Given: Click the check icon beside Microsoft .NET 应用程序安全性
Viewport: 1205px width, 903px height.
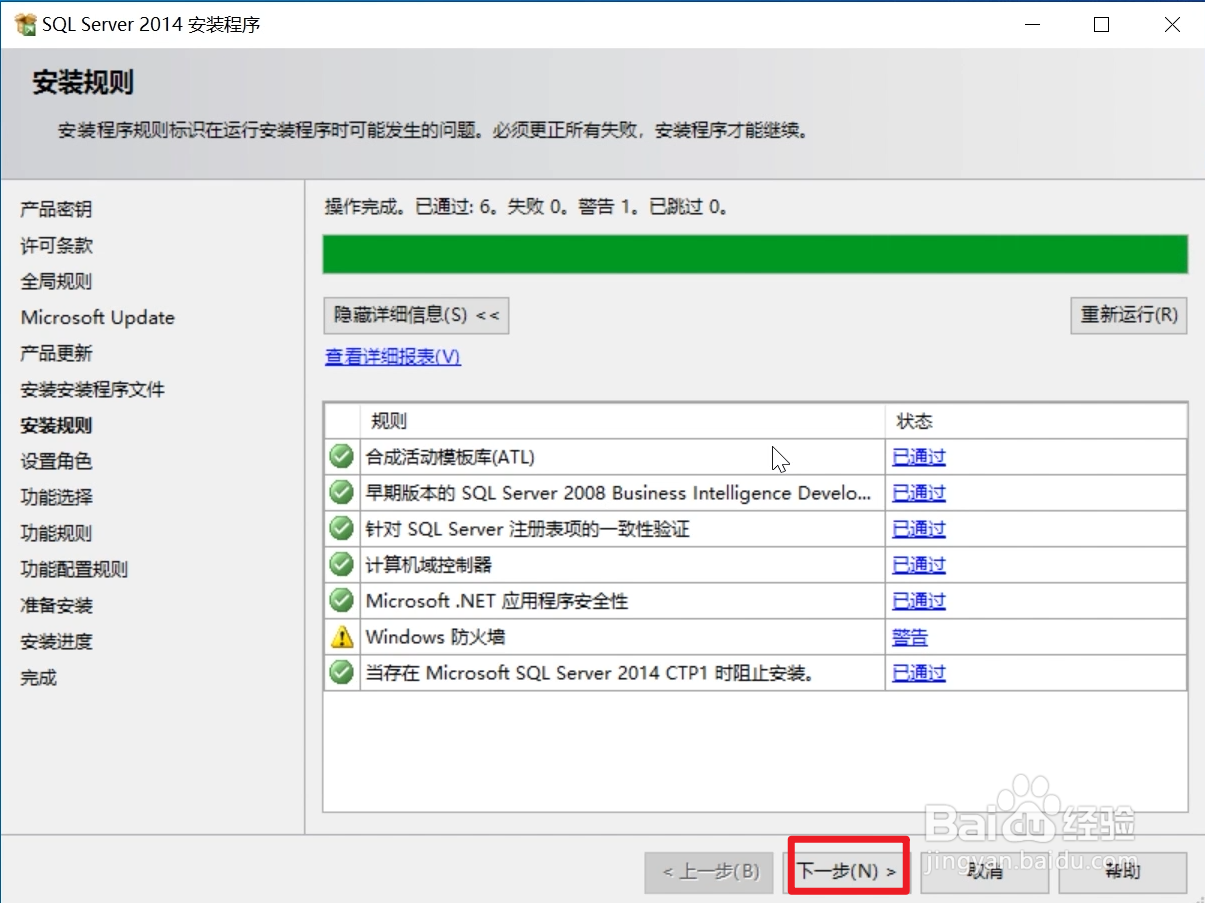Looking at the screenshot, I should 341,600.
